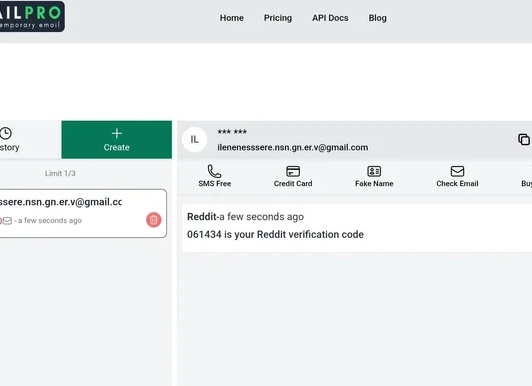
Task: Visit the Blog page
Action: [x=378, y=18]
